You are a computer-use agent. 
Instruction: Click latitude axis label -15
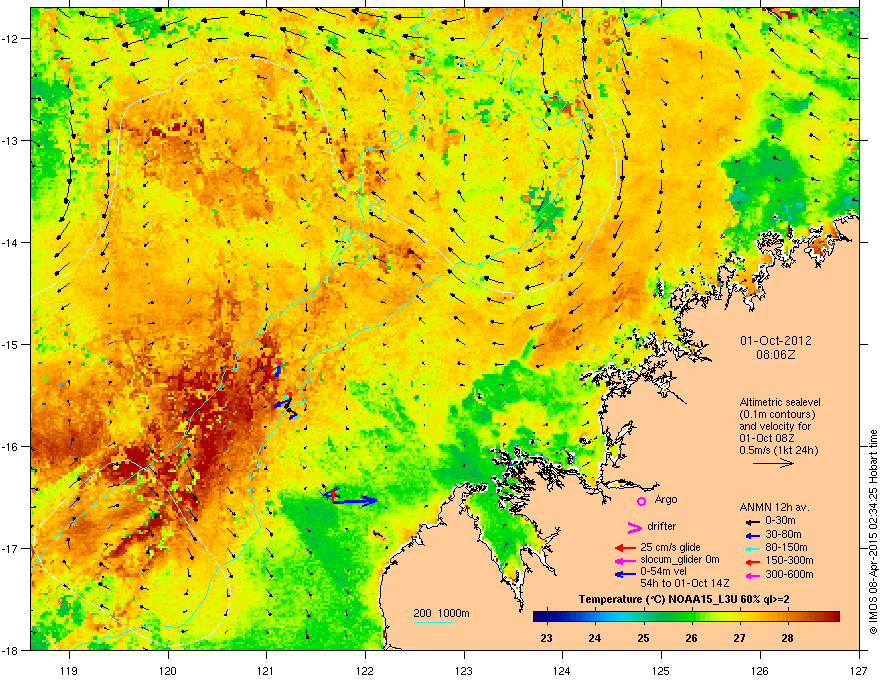click(11, 344)
